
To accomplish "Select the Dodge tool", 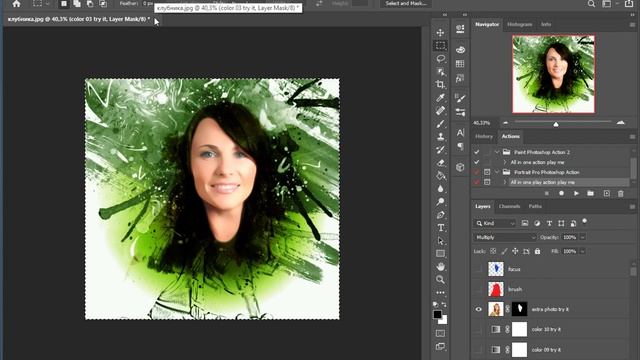I will tap(440, 202).
